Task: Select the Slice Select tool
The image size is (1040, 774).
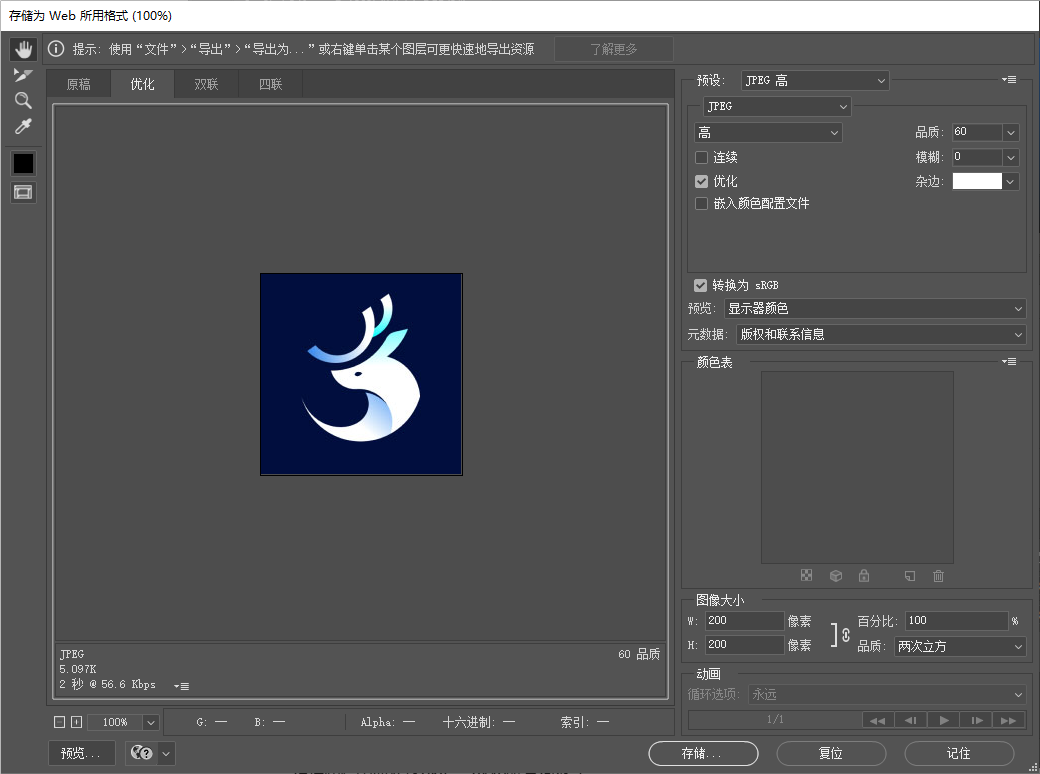Action: coord(23,75)
